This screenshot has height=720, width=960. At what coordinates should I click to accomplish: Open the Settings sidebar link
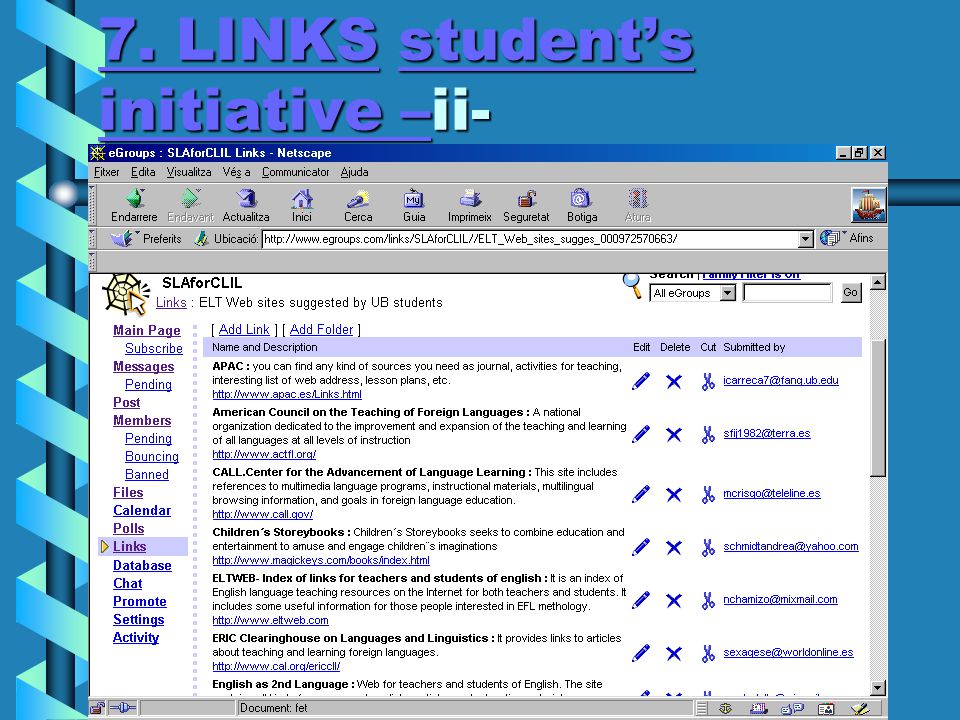pyautogui.click(x=139, y=620)
